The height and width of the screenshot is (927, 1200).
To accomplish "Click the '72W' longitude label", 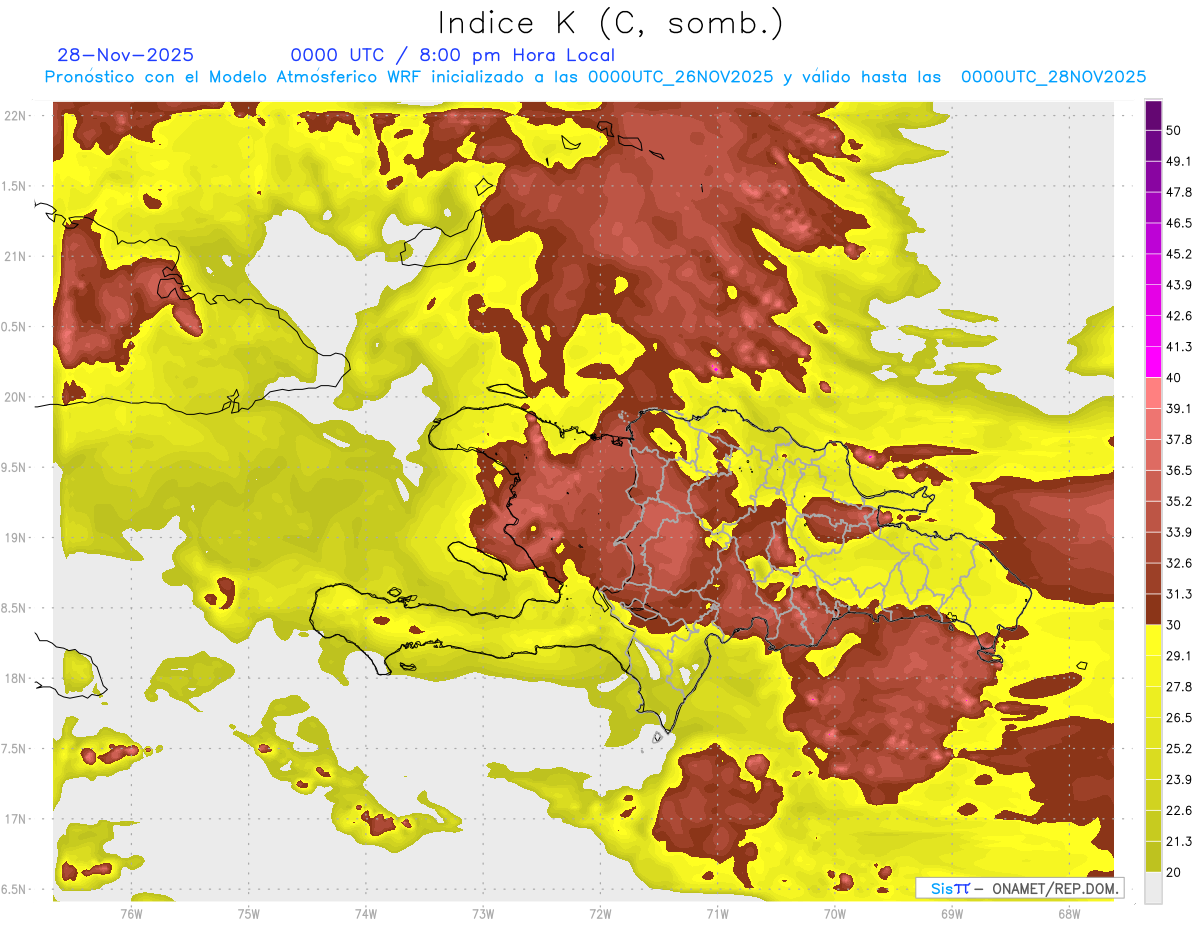I will 600,913.
